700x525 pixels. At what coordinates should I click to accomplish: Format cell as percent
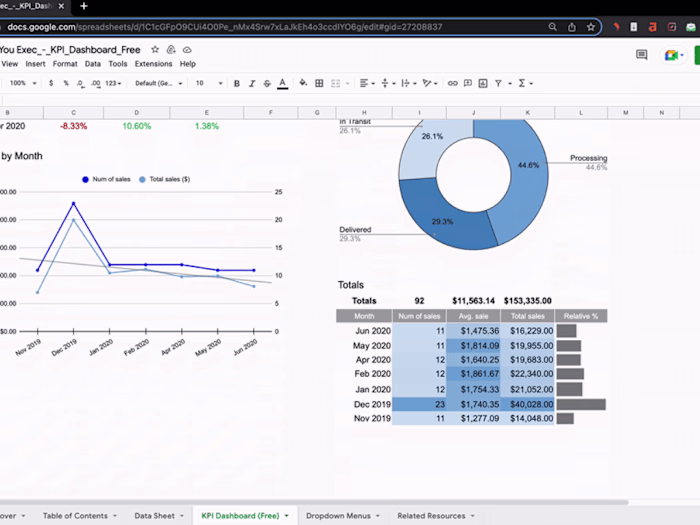(66, 83)
